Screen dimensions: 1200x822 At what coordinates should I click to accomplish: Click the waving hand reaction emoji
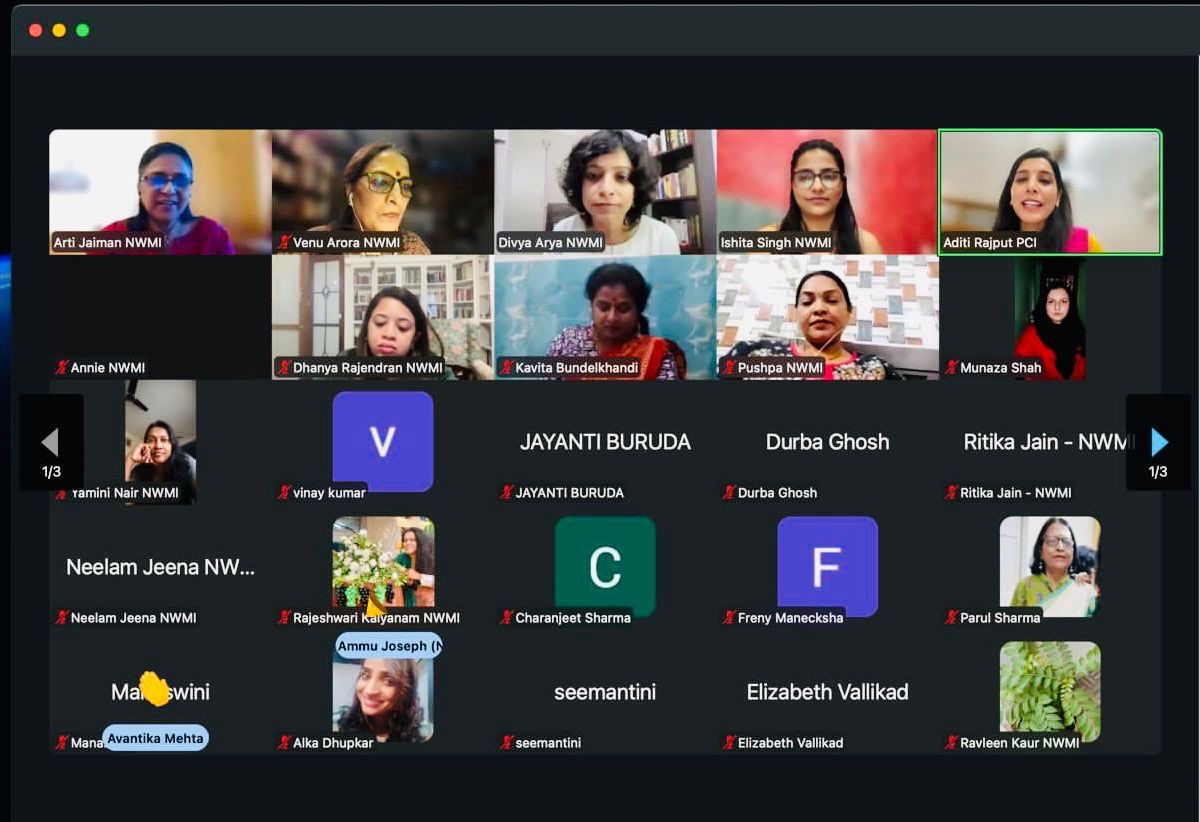(155, 688)
